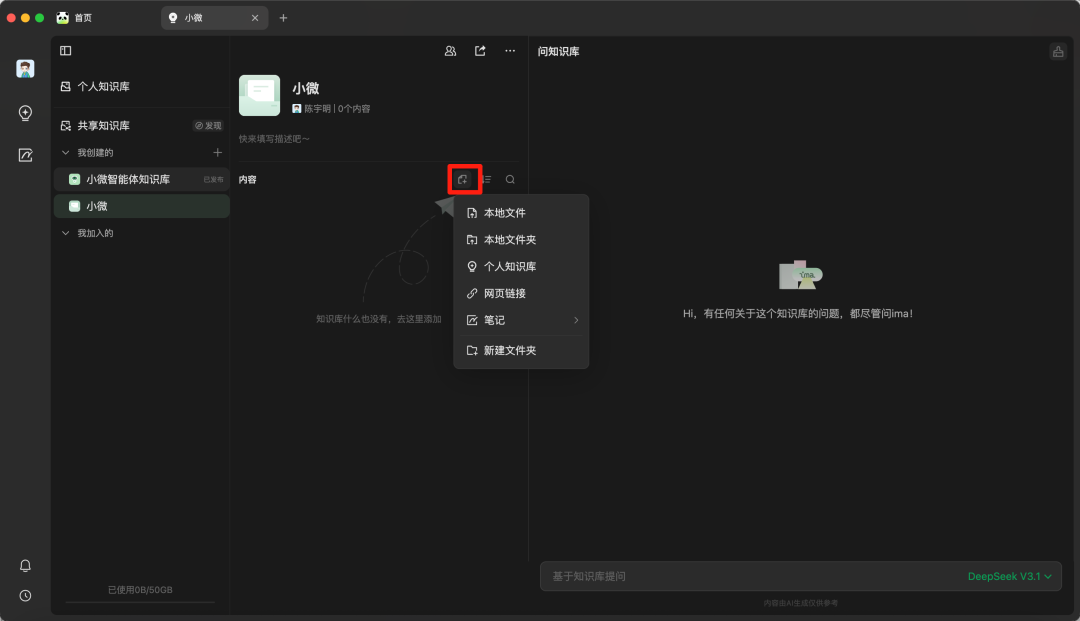Open the members management icon
The height and width of the screenshot is (621, 1080).
450,51
